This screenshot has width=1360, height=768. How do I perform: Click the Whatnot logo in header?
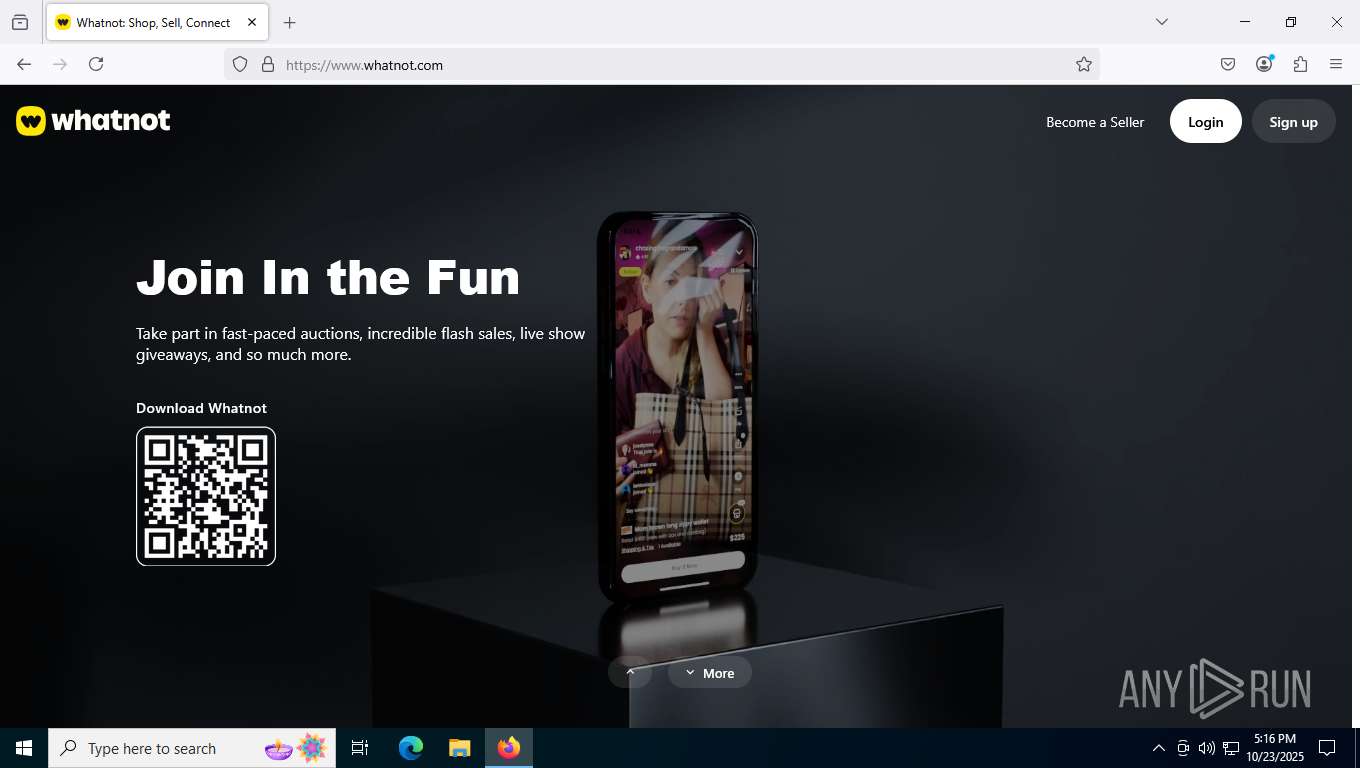coord(93,121)
